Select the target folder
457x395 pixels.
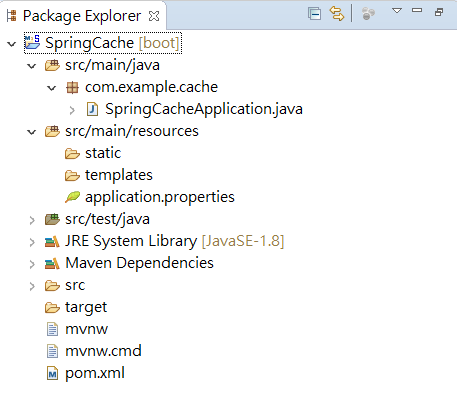coord(76,307)
